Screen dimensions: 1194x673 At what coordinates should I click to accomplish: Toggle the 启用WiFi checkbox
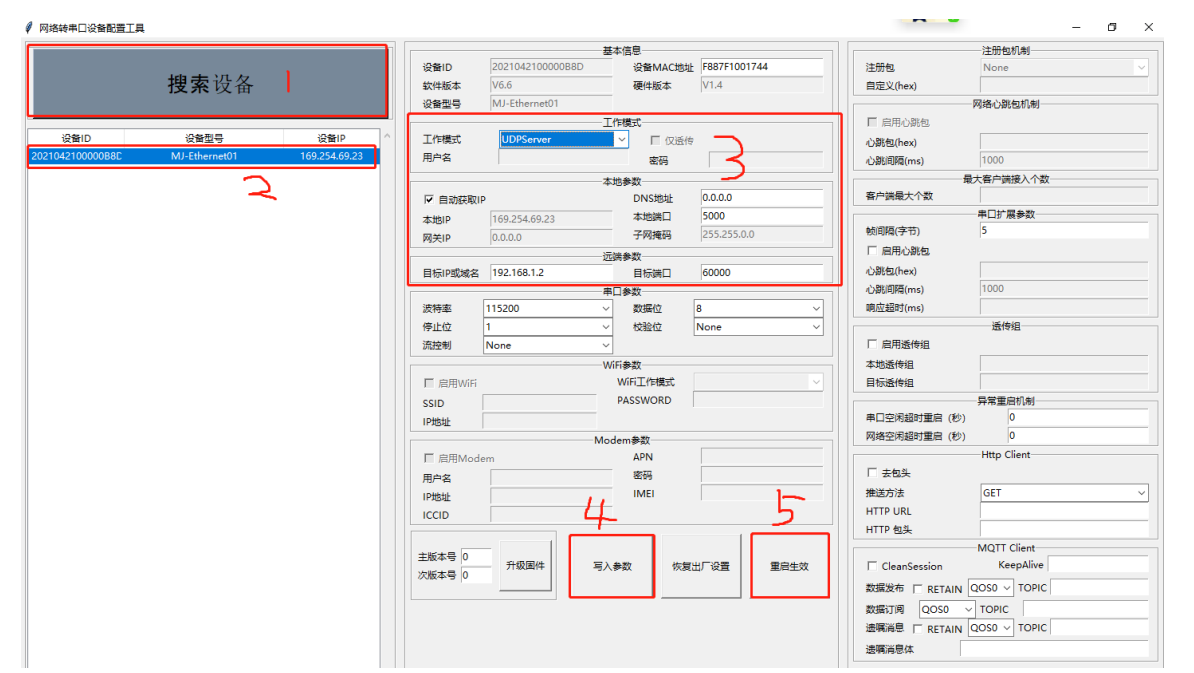429,383
